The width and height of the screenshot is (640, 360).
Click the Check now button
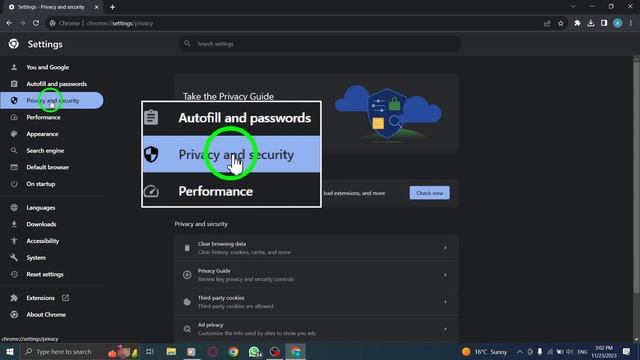429,193
